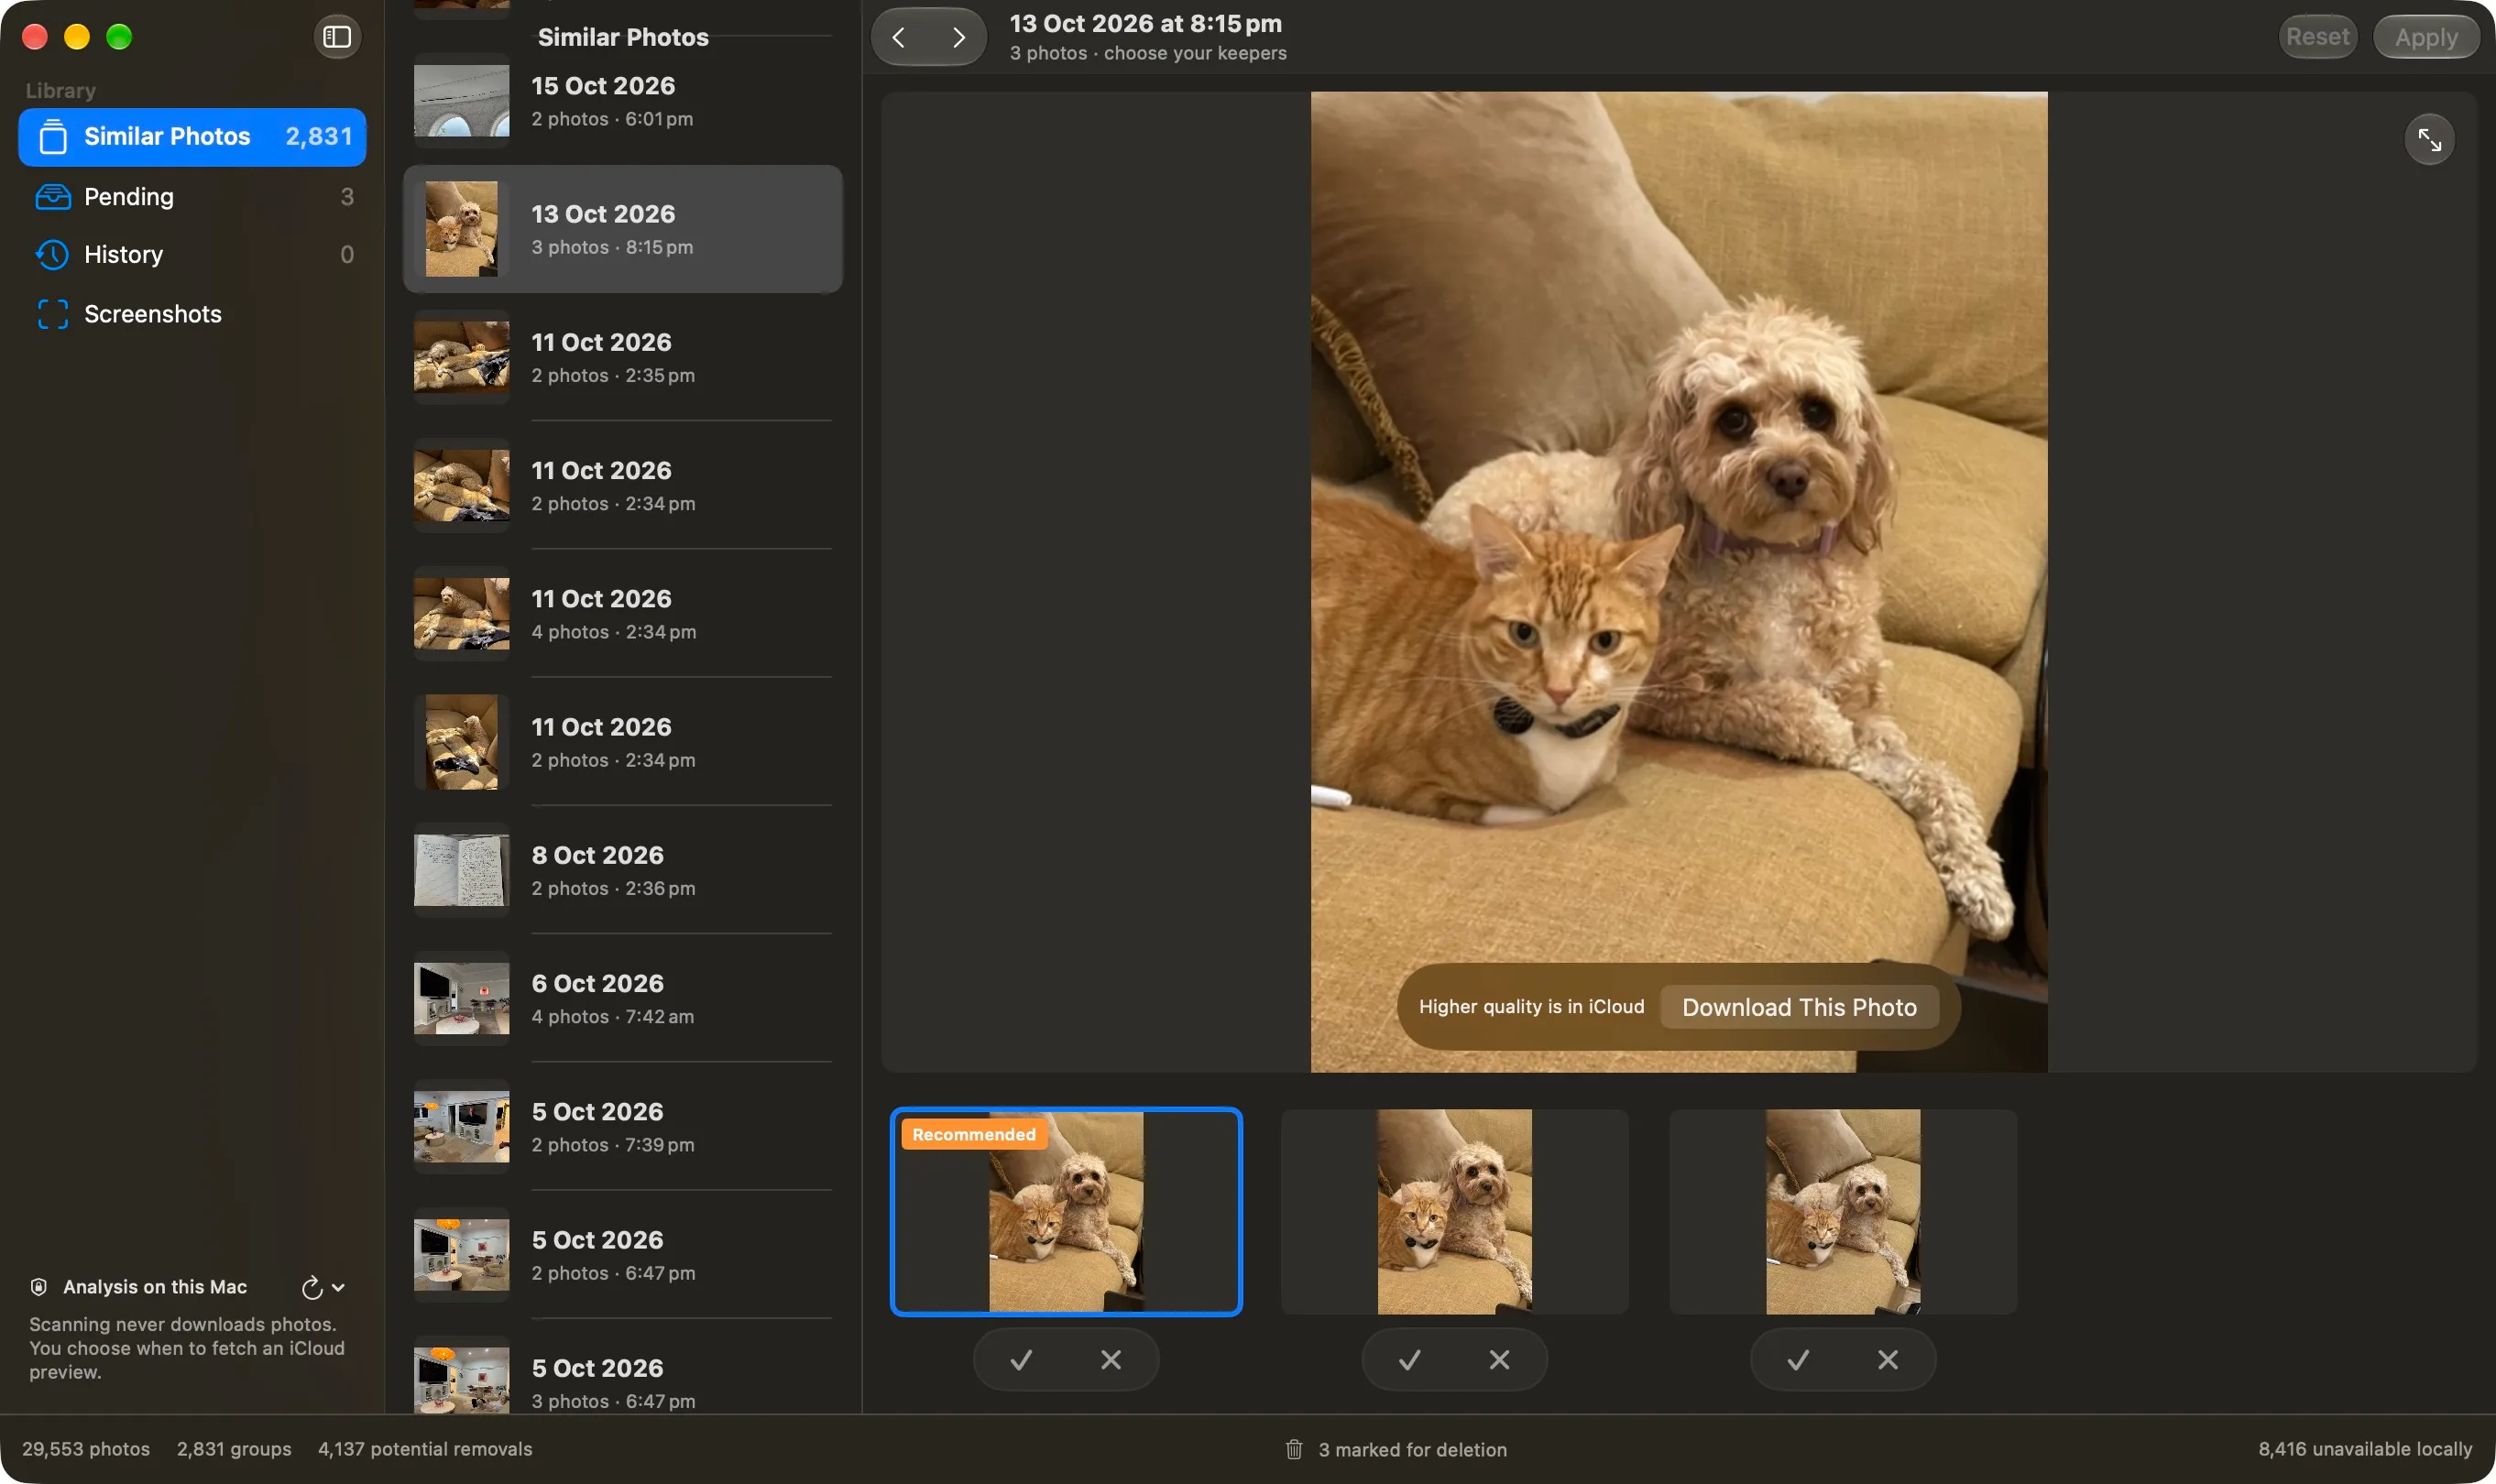
Task: Reject the second photo with X
Action: pyautogui.click(x=1499, y=1359)
